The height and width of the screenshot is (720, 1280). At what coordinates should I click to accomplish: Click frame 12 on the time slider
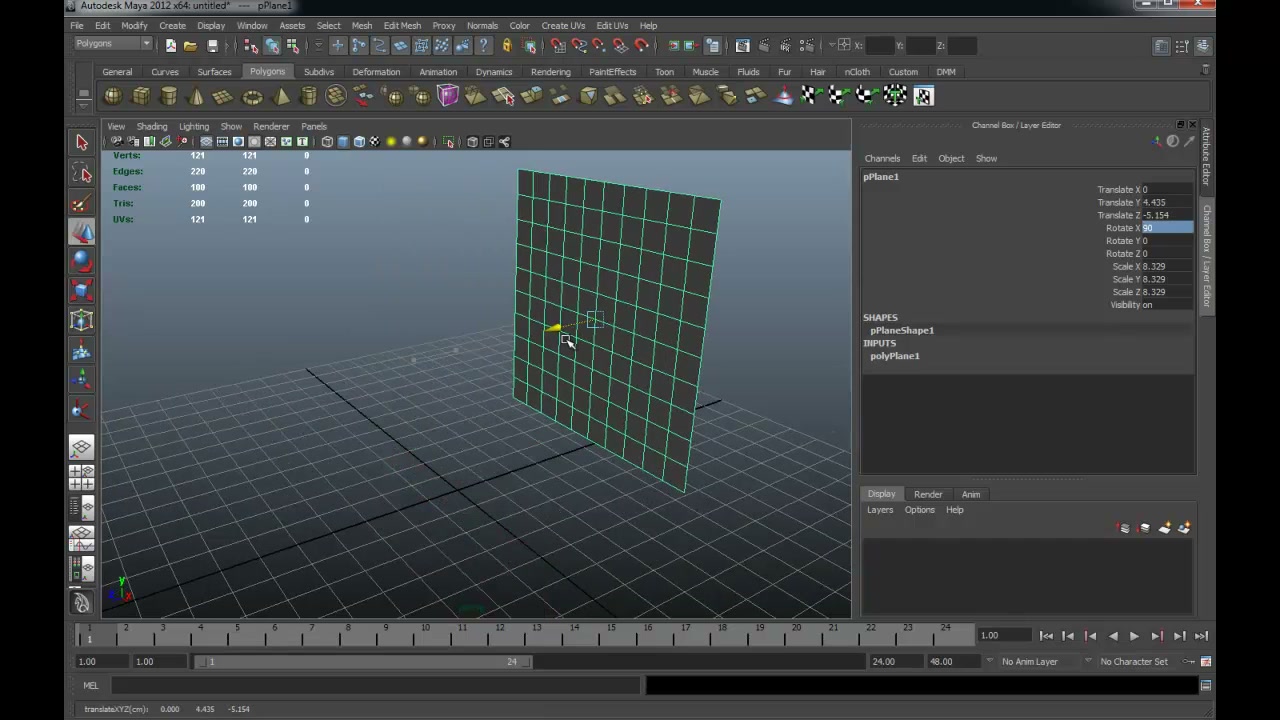(x=499, y=633)
